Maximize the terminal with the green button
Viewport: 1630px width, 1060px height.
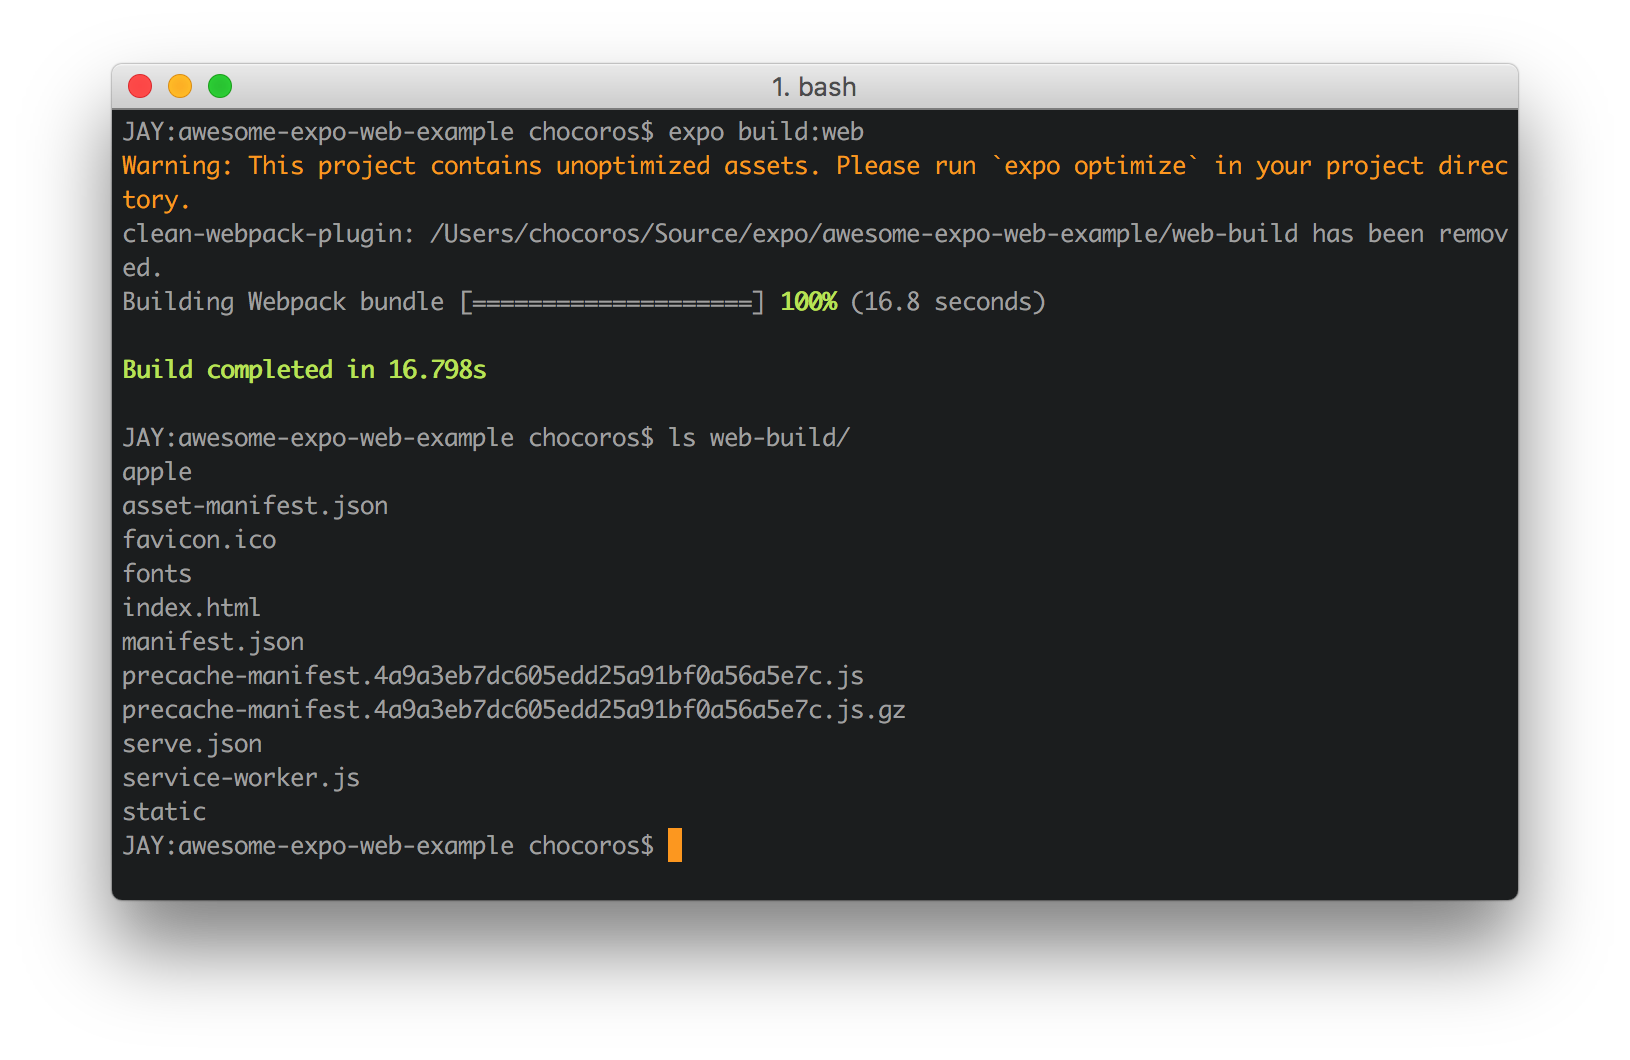(x=220, y=87)
